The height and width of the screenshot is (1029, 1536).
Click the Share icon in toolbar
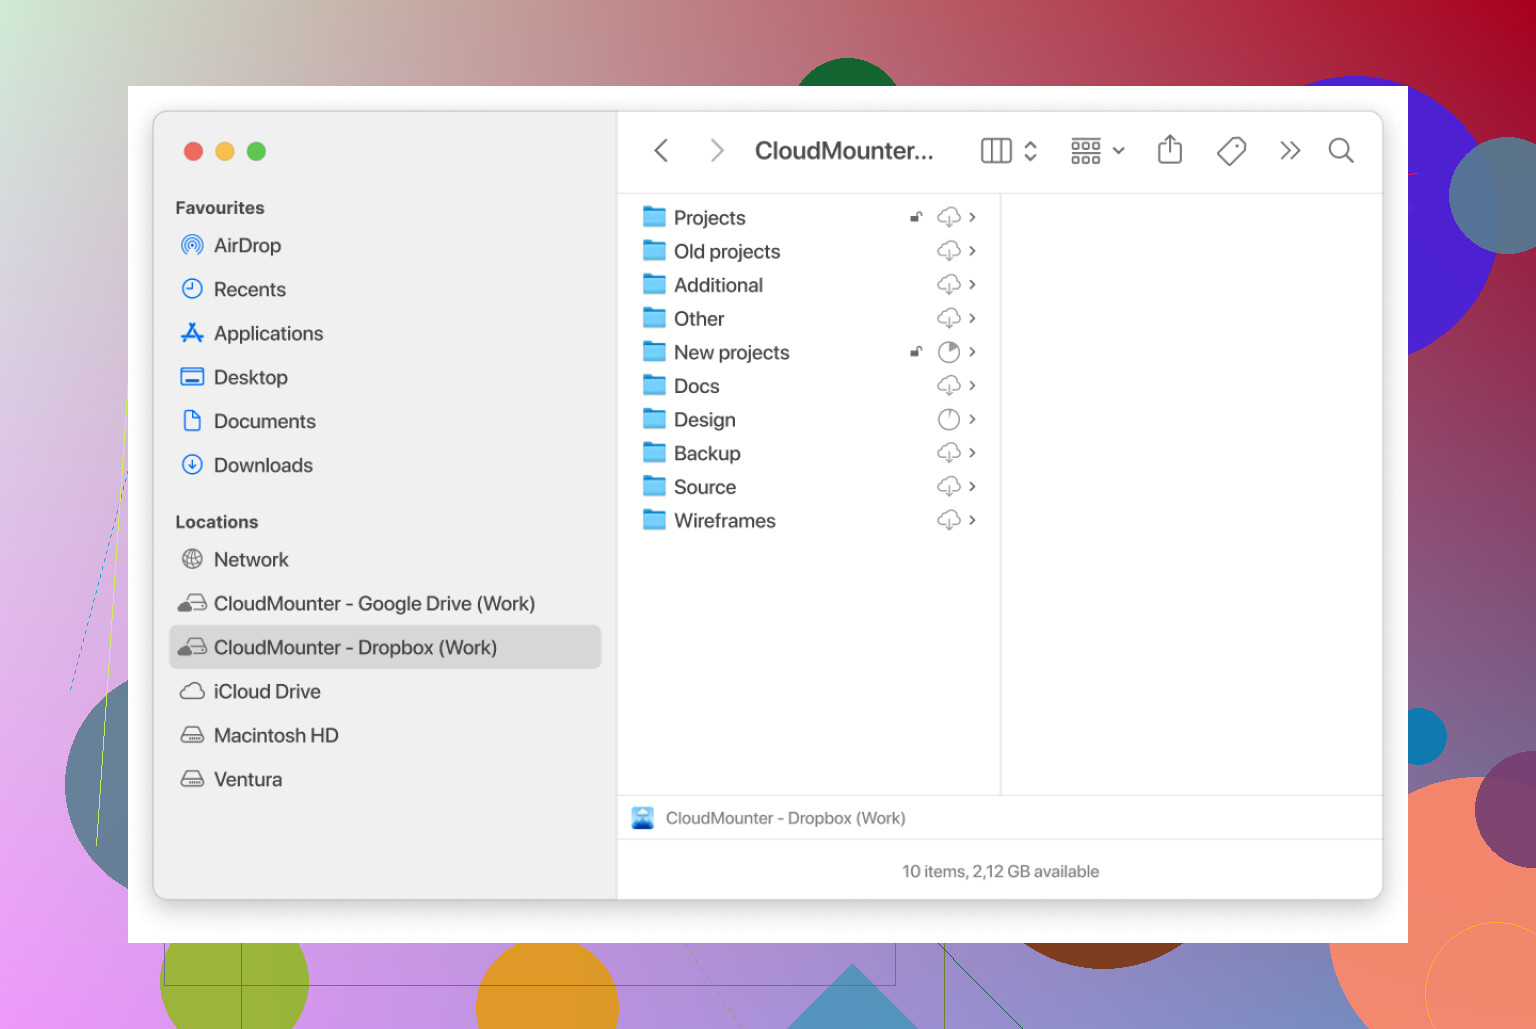pos(1169,150)
